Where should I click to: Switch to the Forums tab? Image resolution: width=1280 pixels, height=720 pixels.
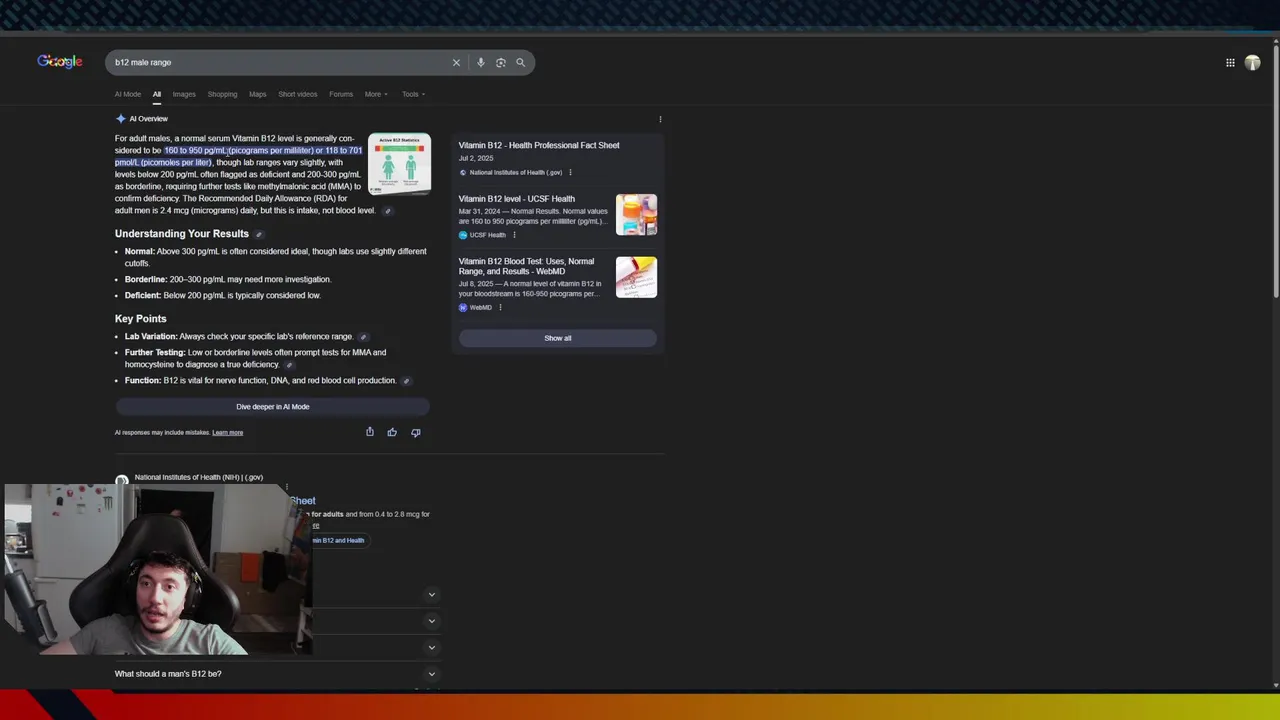coord(341,94)
